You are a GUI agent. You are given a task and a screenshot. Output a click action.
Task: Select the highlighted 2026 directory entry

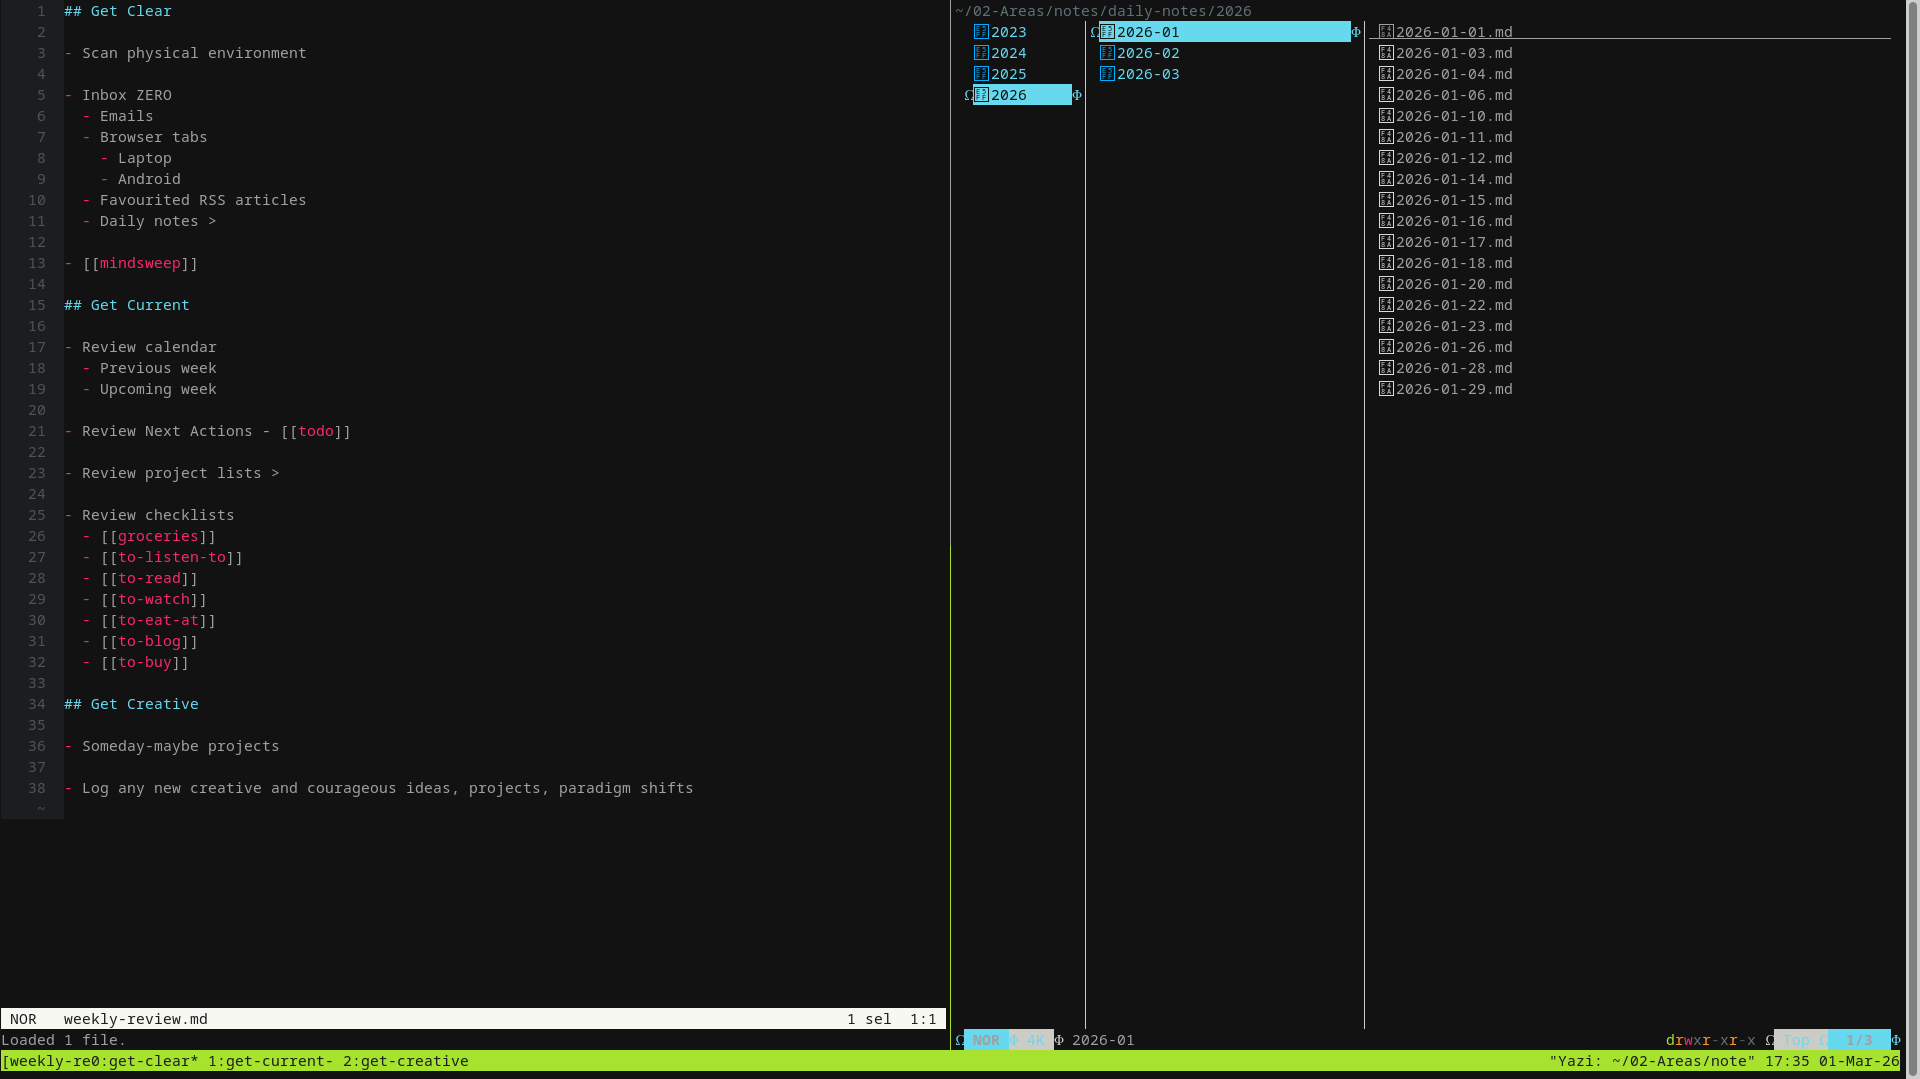(x=1008, y=95)
